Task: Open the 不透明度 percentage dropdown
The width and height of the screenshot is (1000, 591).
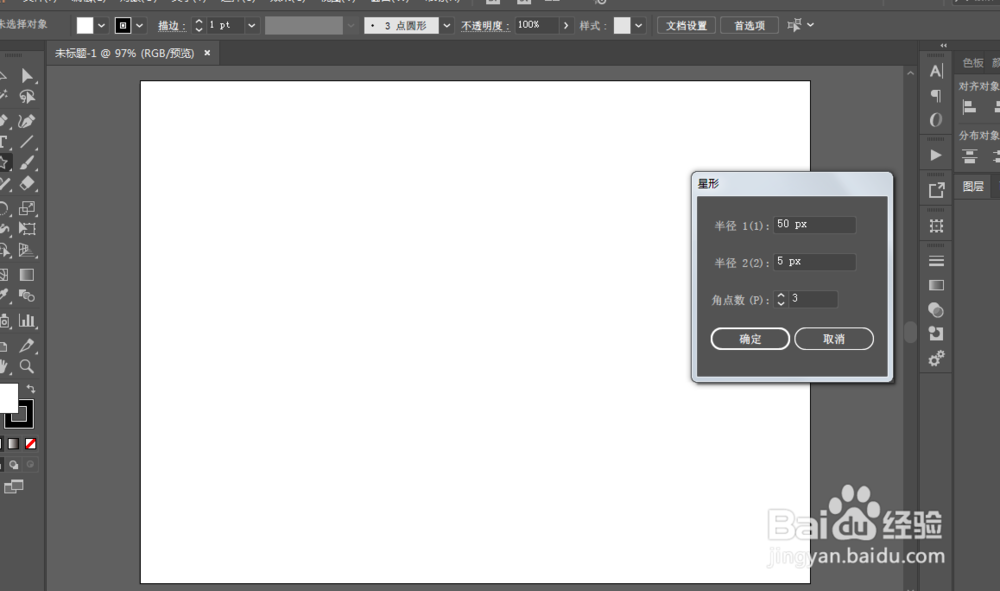Action: pyautogui.click(x=566, y=25)
